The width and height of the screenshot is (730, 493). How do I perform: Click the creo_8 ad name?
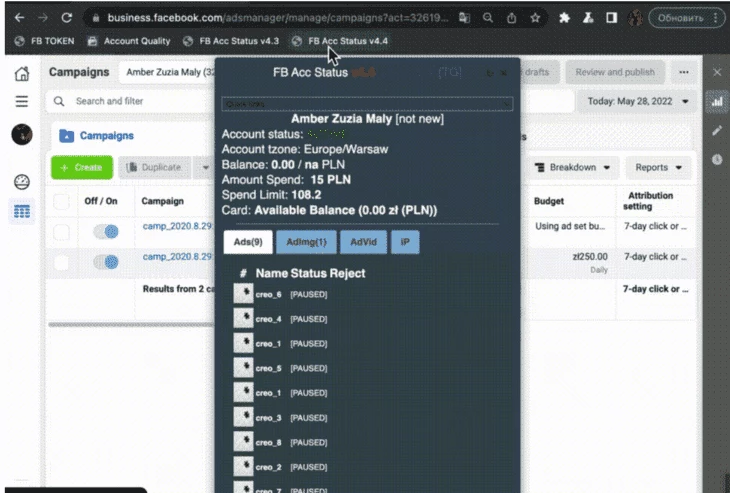click(x=268, y=442)
